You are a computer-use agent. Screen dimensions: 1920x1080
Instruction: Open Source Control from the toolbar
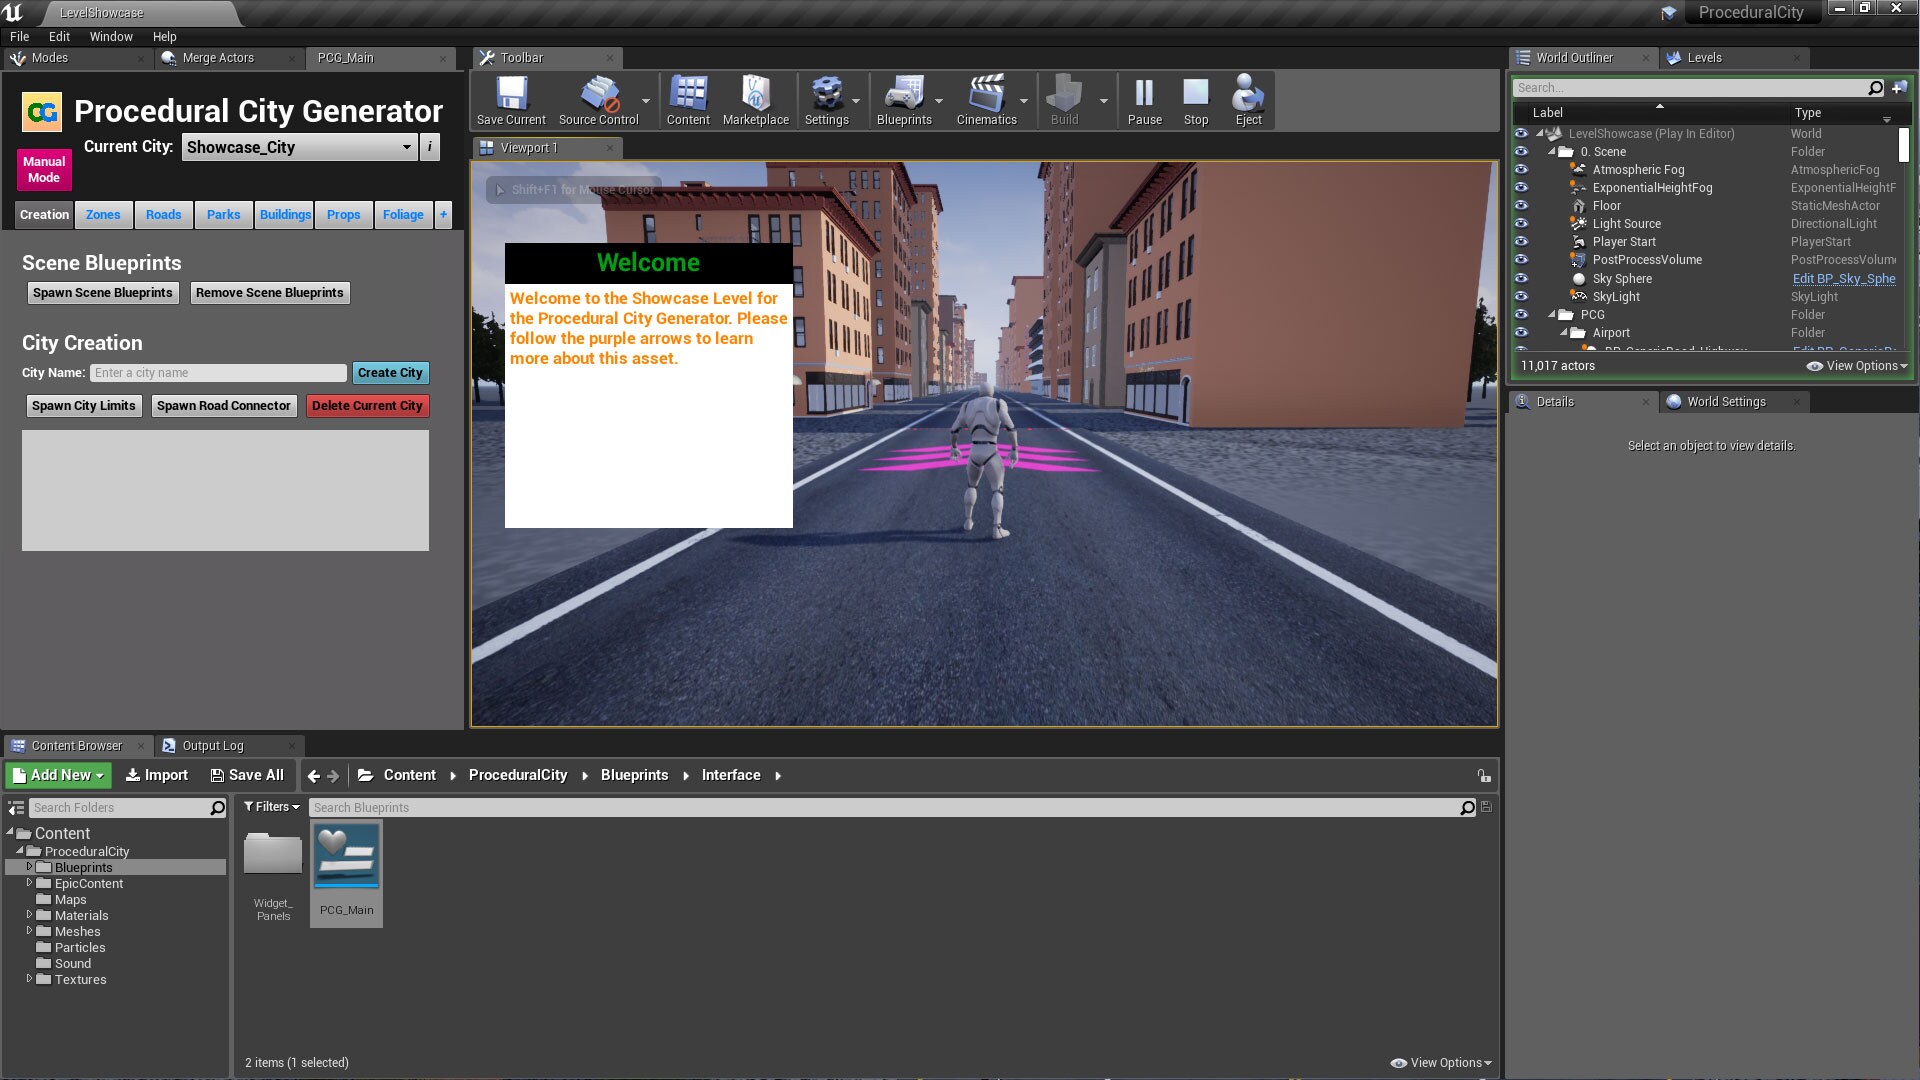click(x=598, y=100)
